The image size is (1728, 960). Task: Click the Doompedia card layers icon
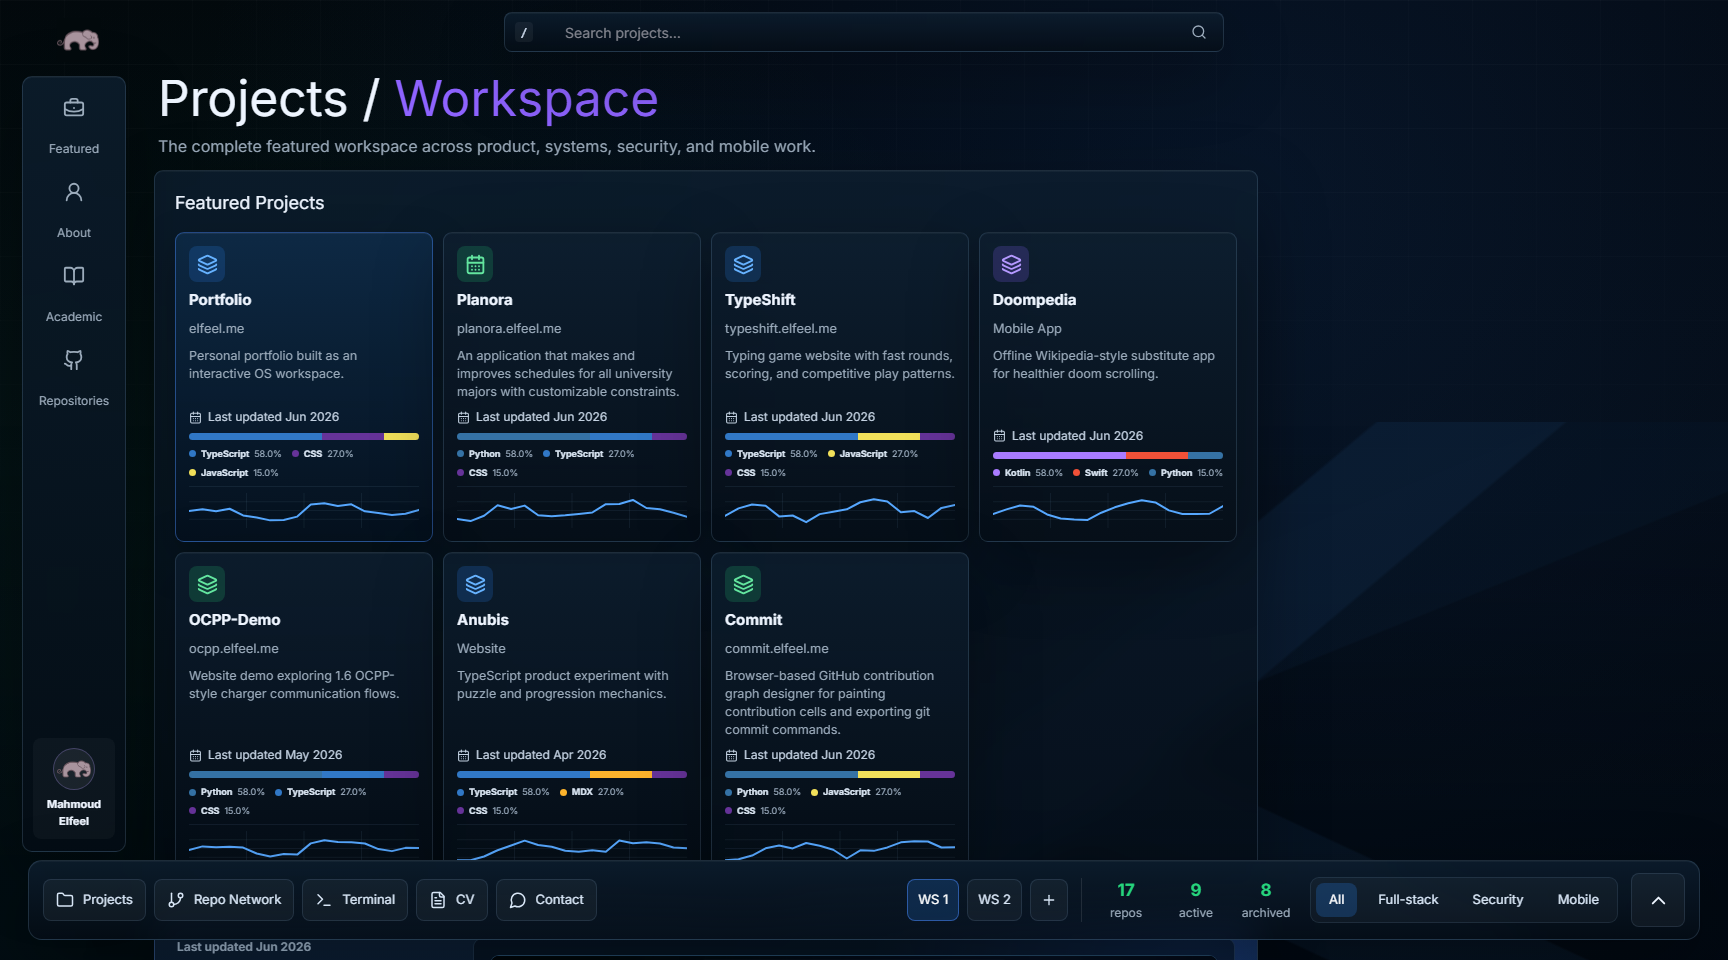pyautogui.click(x=1011, y=264)
